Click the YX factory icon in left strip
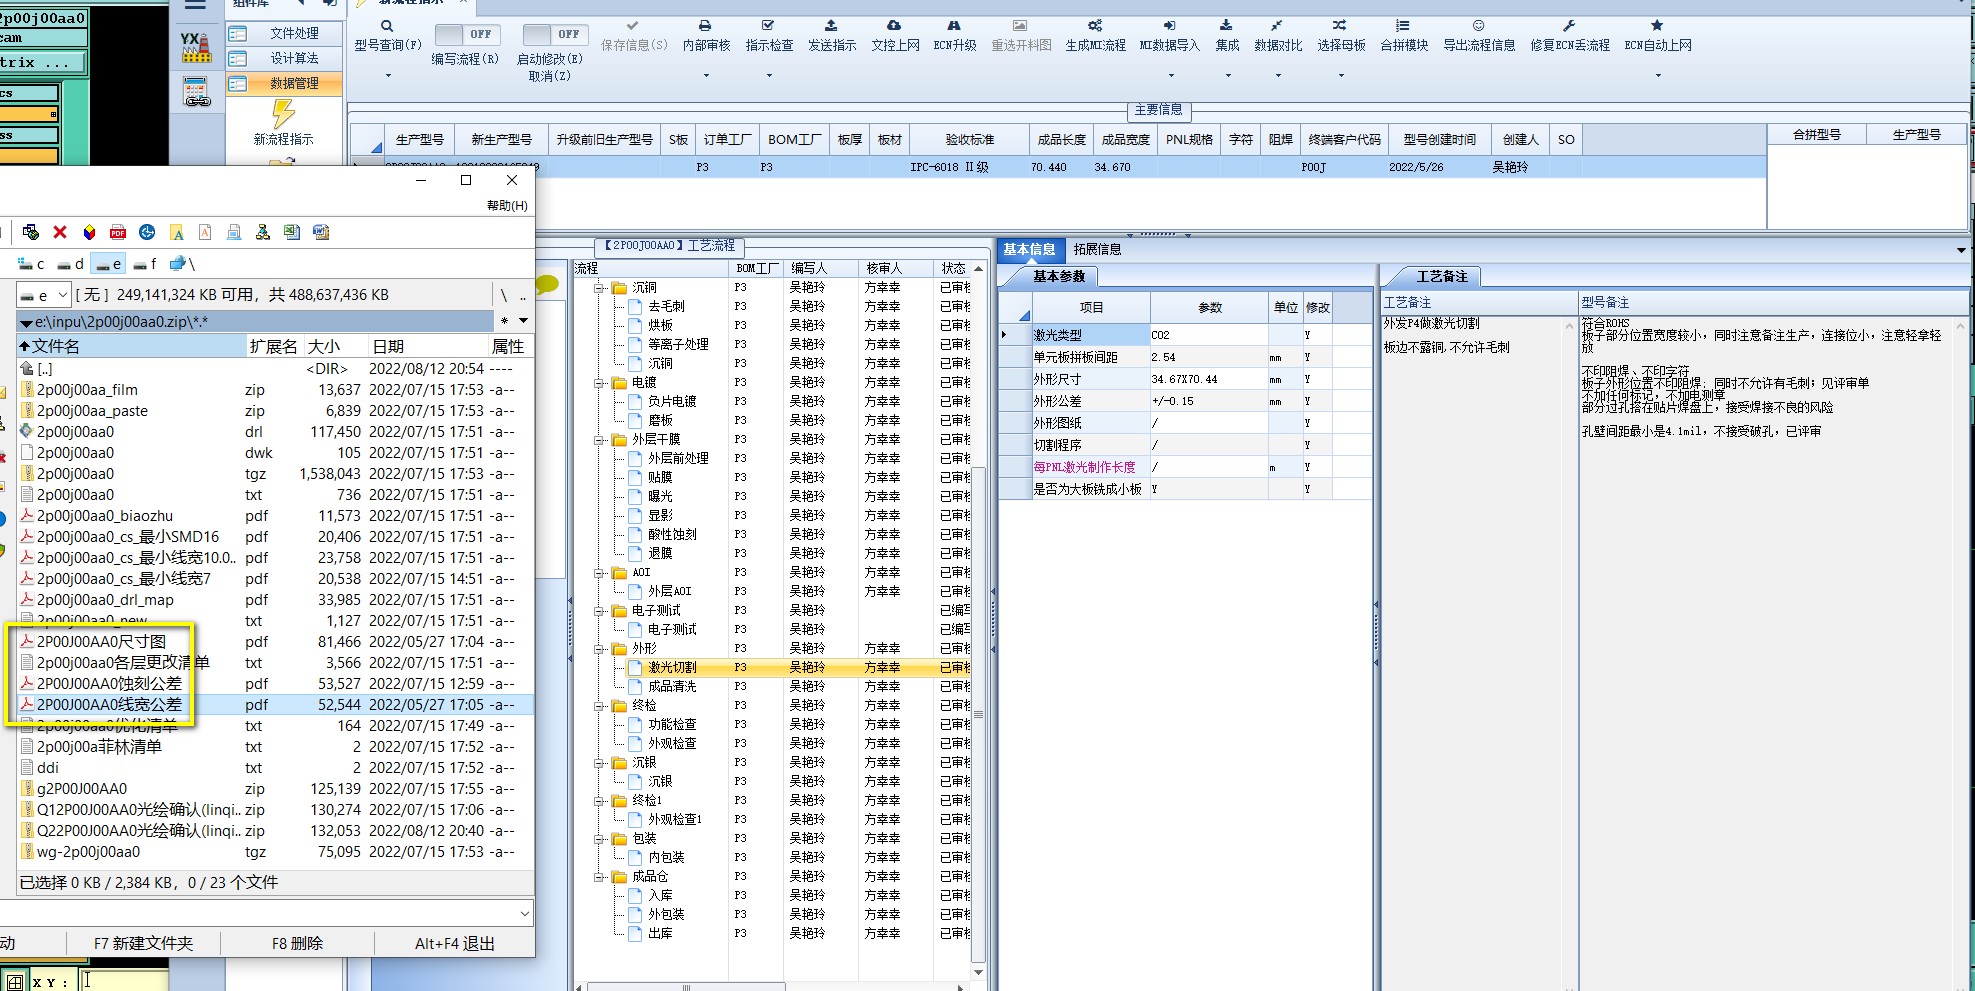This screenshot has width=1975, height=991. tap(196, 47)
